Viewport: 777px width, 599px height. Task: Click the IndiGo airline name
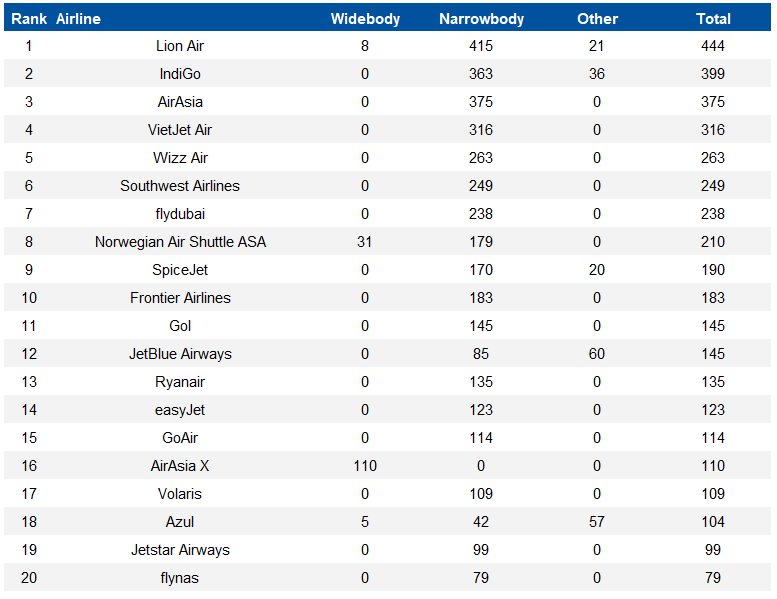coord(180,74)
